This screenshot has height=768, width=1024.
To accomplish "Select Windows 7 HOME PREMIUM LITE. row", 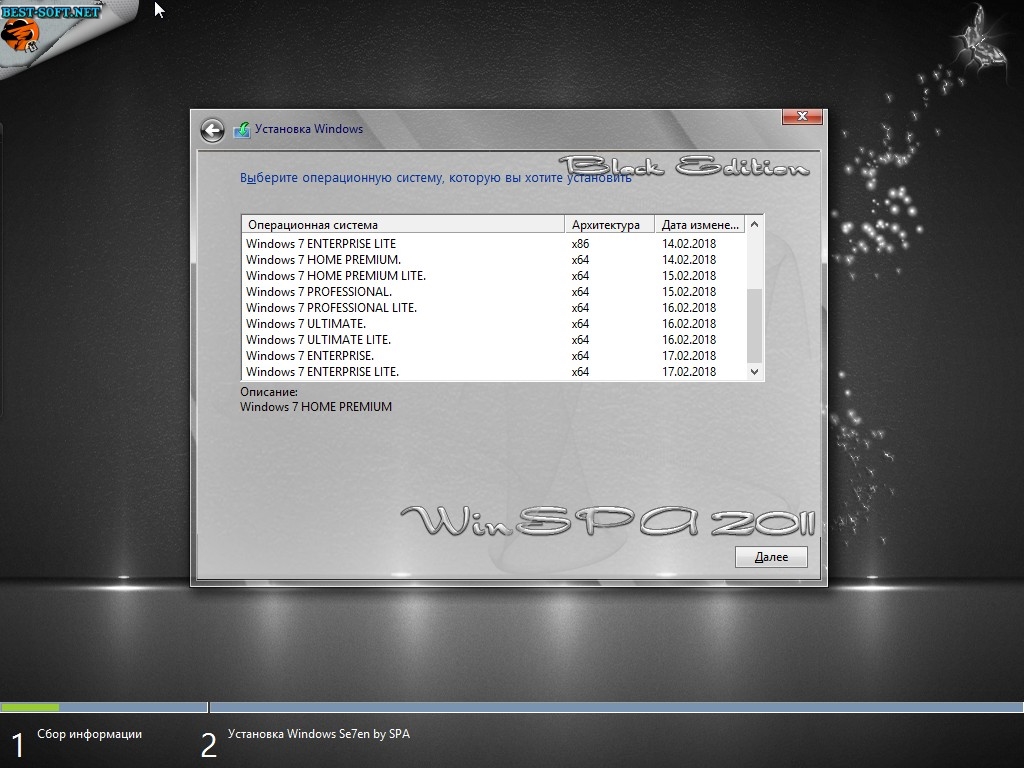I will click(x=494, y=276).
